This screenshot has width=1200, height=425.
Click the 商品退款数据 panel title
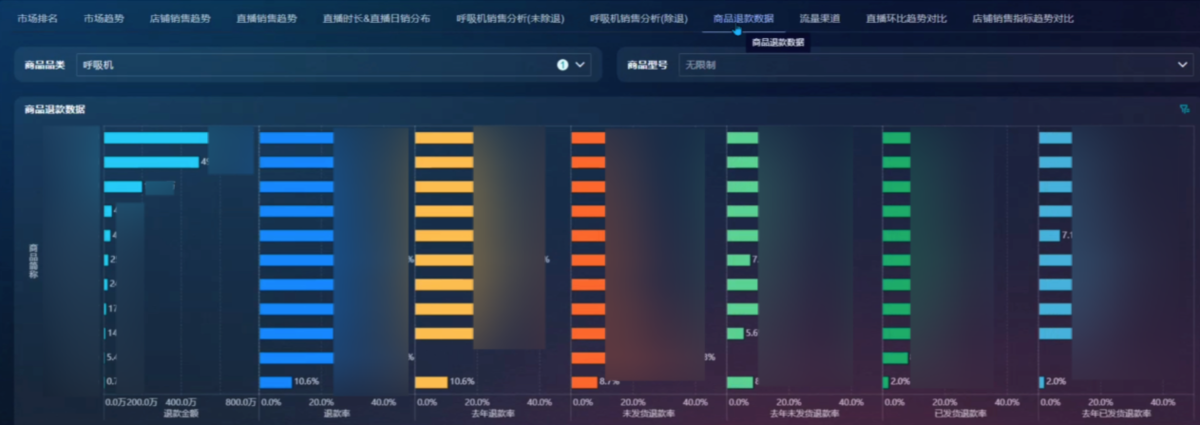click(55, 109)
